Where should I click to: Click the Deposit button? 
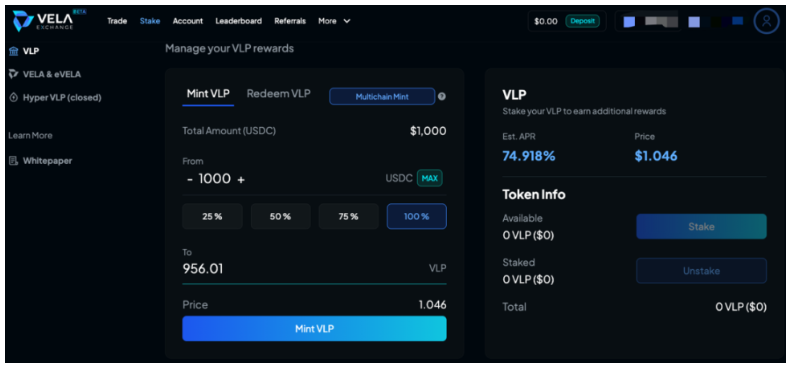pos(582,21)
